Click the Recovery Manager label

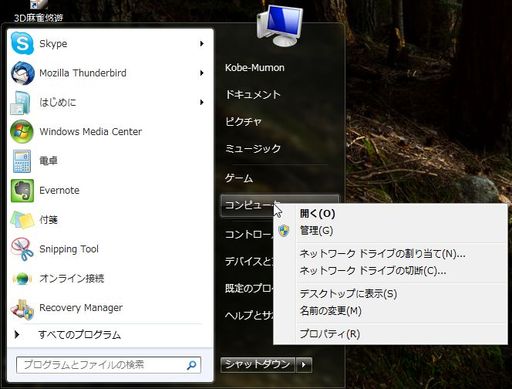point(81,308)
